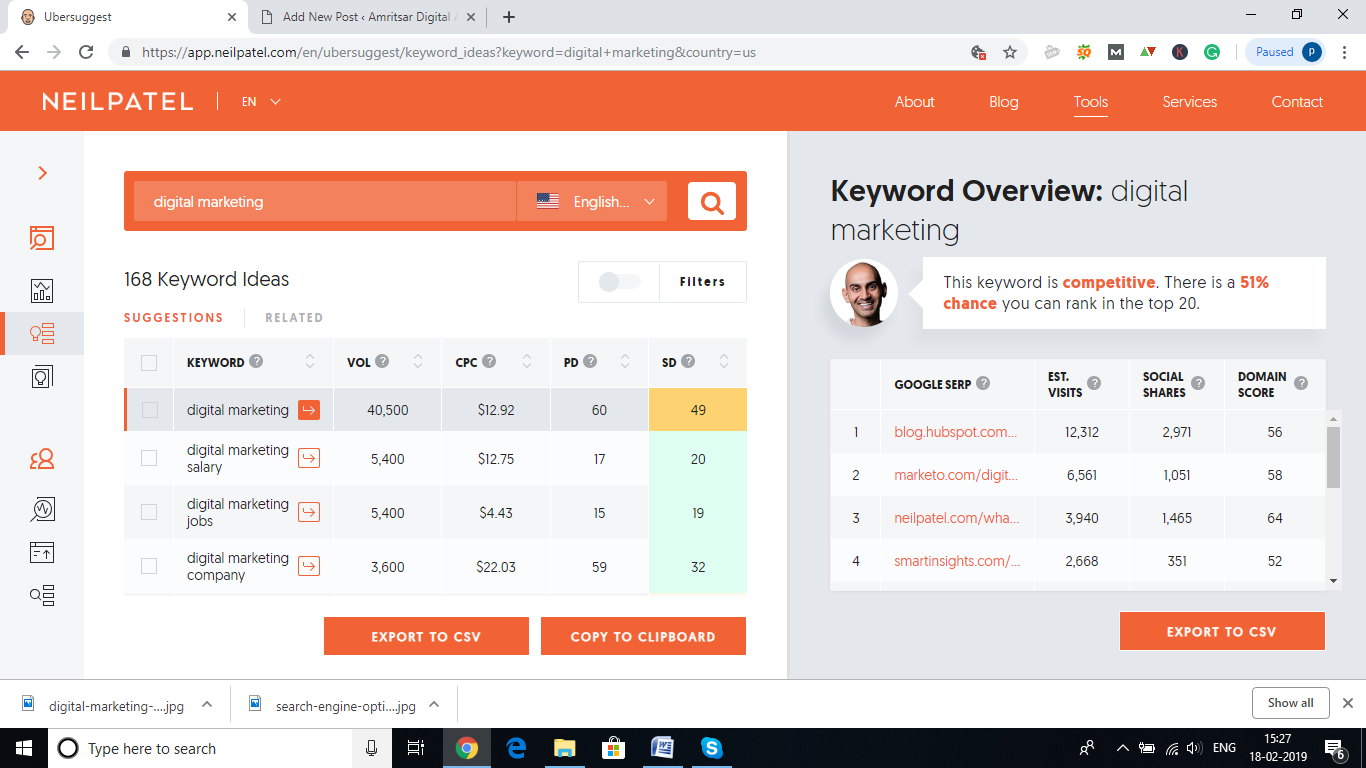The image size is (1366, 768).
Task: Open marketo.com SERP result link
Action: coord(956,475)
